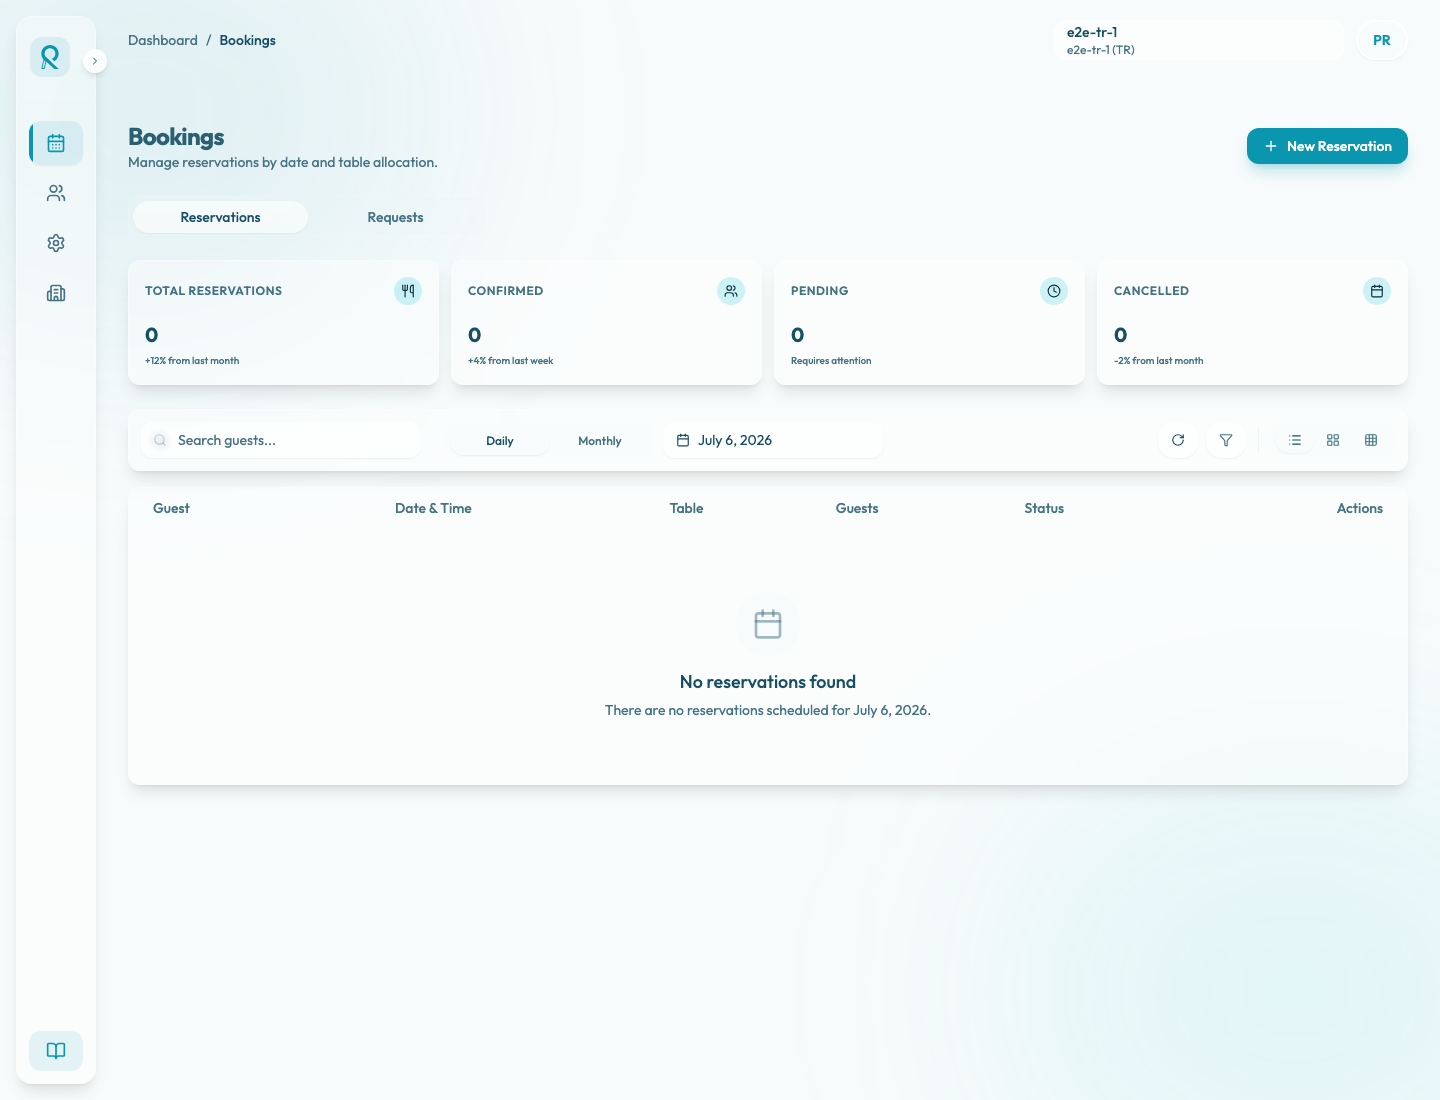The height and width of the screenshot is (1100, 1440).
Task: Click the Date & Time column header
Action: tap(433, 508)
